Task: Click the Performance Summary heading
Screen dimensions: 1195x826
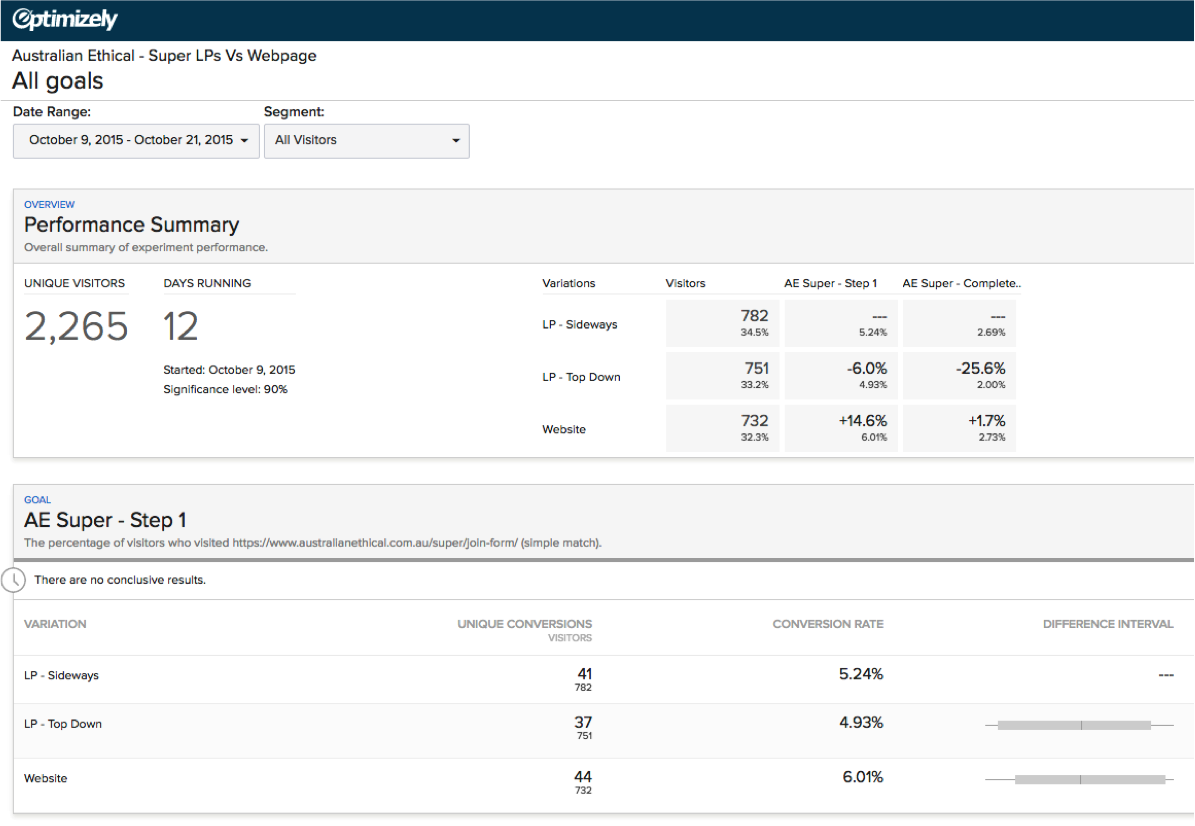Action: tap(132, 225)
